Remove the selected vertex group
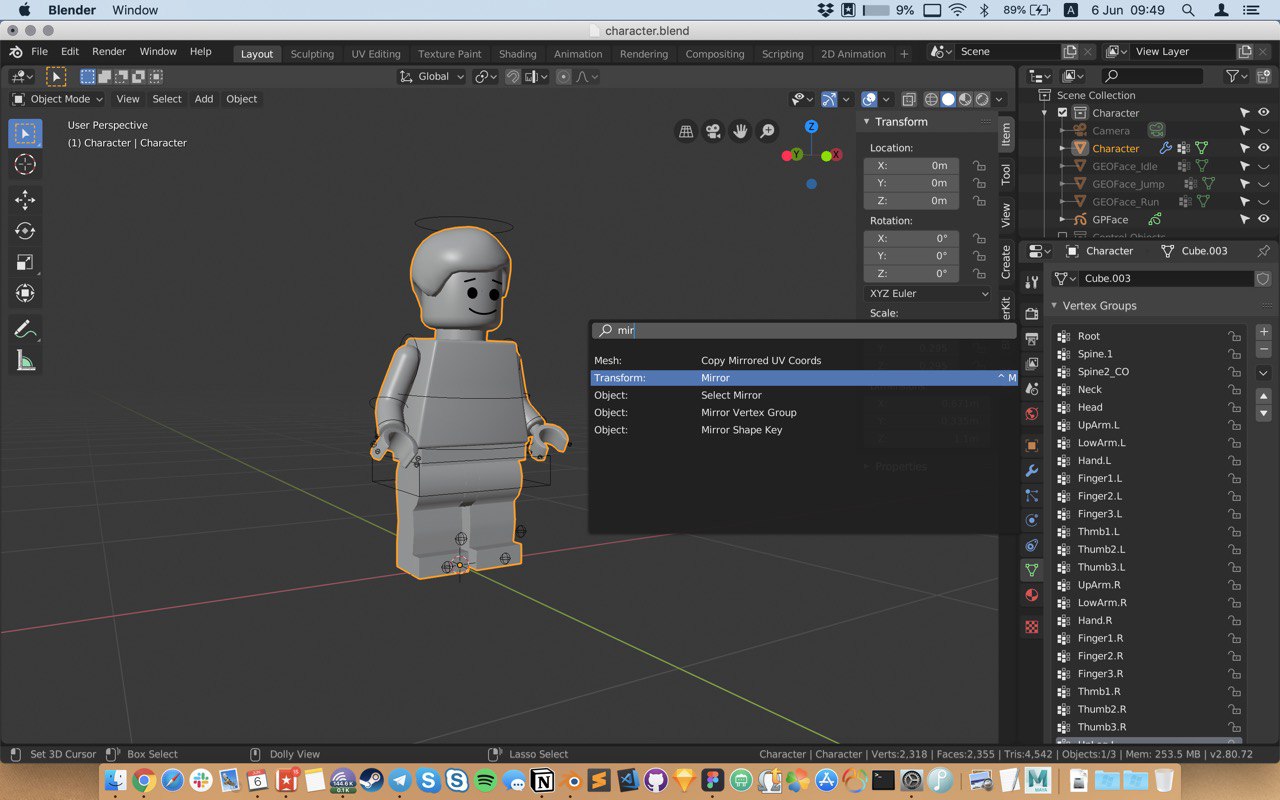This screenshot has width=1280, height=800. [x=1264, y=350]
